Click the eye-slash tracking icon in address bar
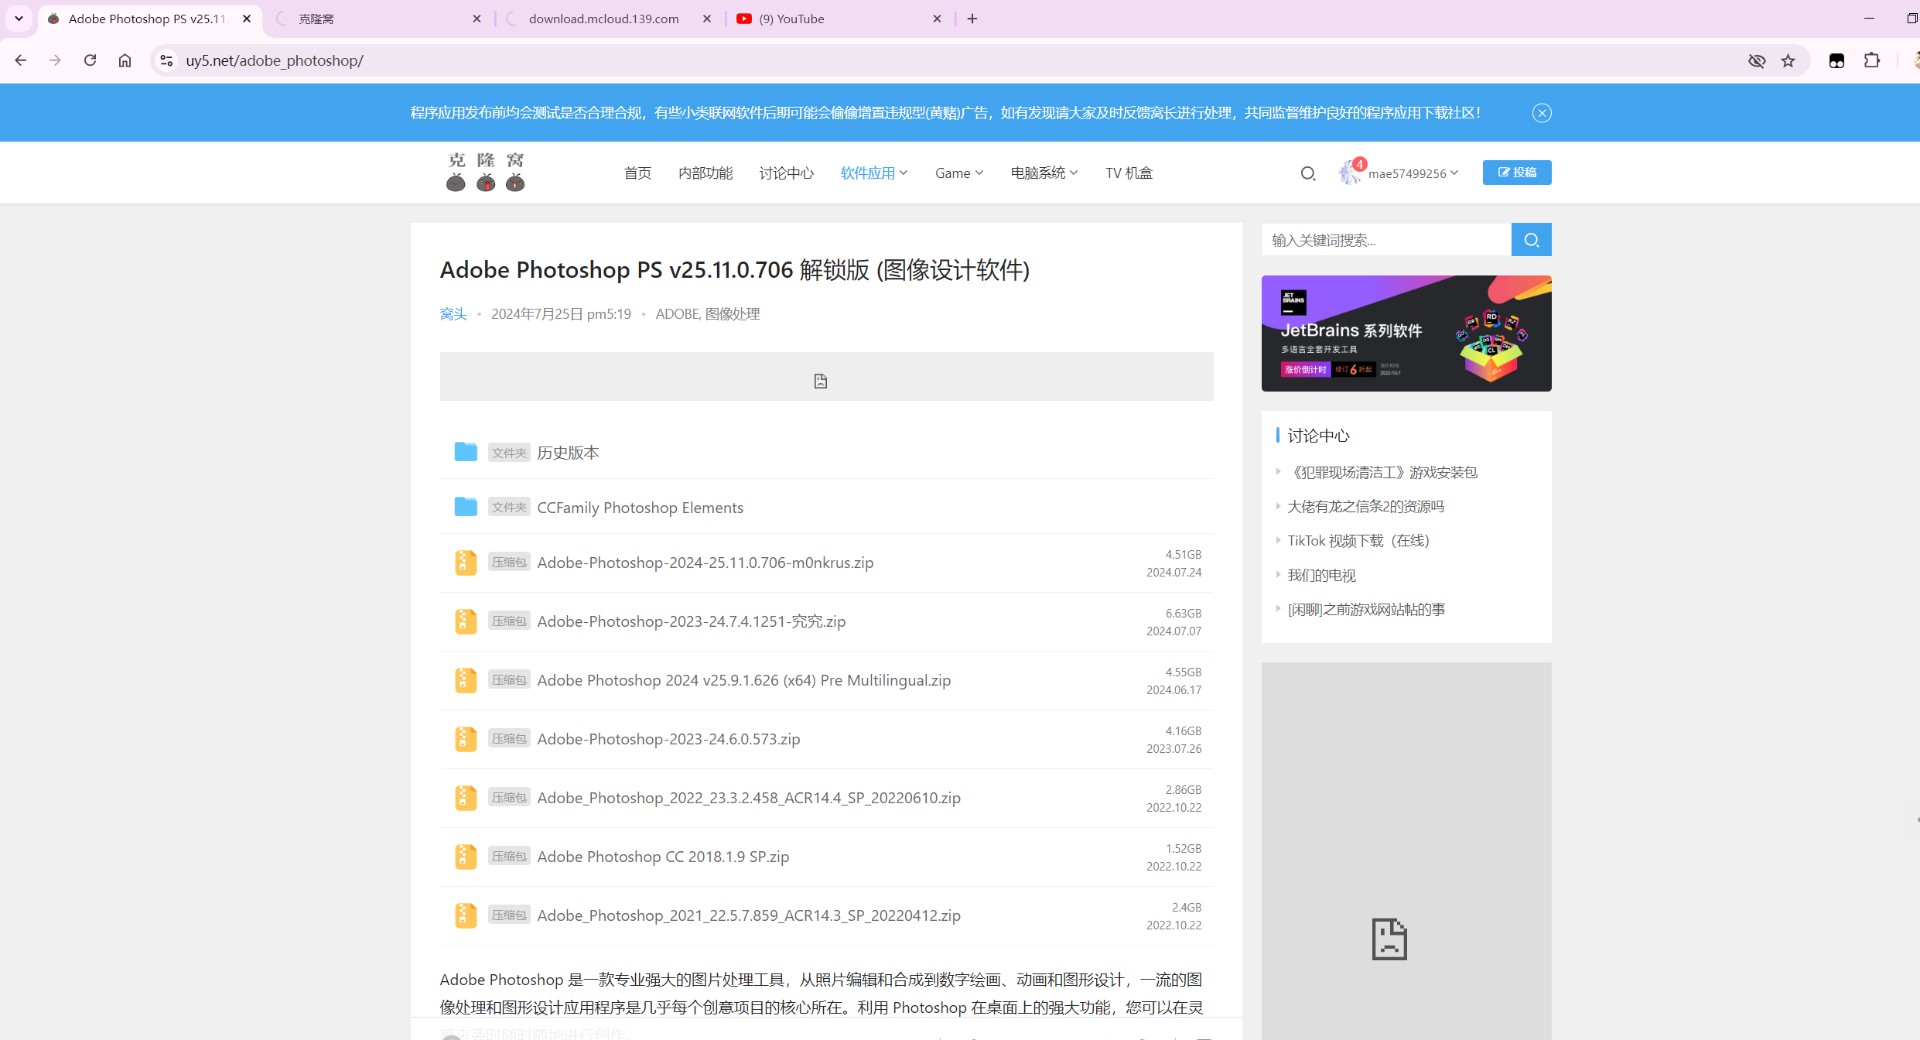Viewport: 1920px width, 1040px height. pyautogui.click(x=1757, y=61)
